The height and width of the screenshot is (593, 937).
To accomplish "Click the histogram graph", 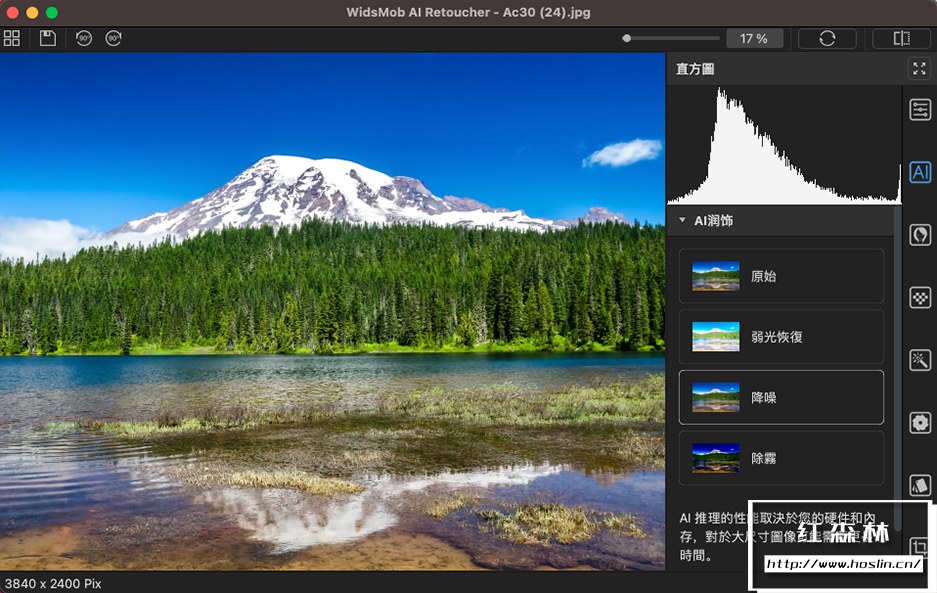I will tap(783, 145).
